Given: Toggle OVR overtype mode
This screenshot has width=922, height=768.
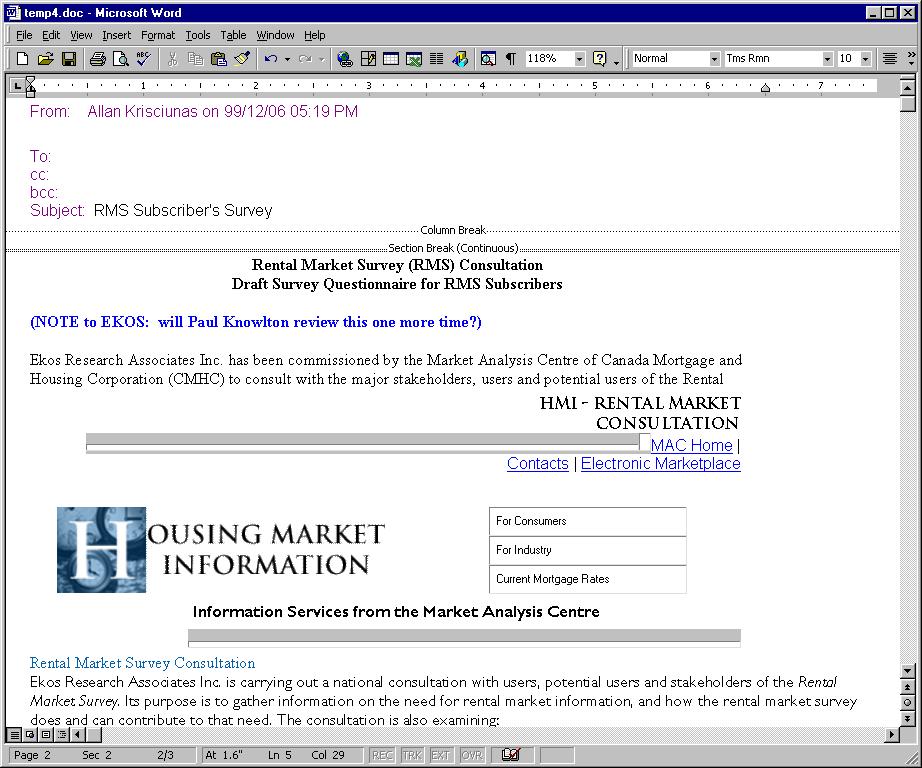Looking at the screenshot, I should 472,755.
